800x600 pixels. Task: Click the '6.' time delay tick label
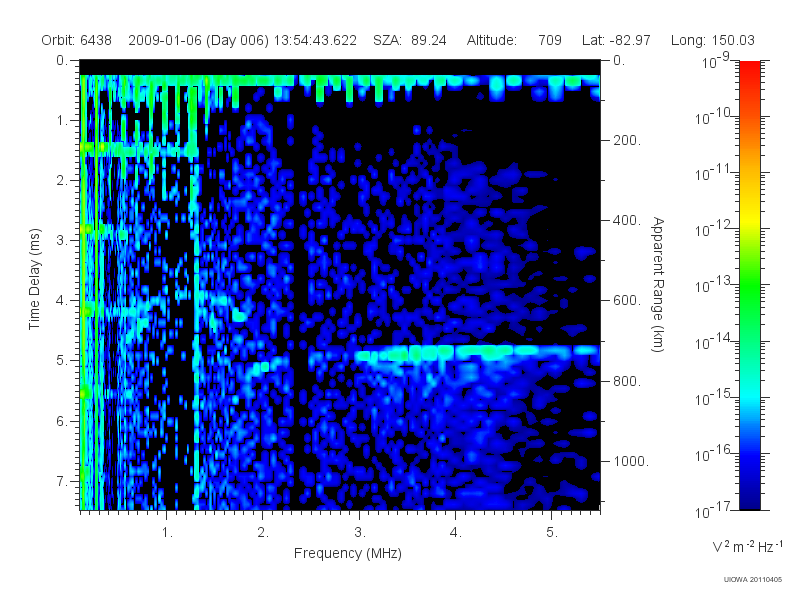click(62, 421)
